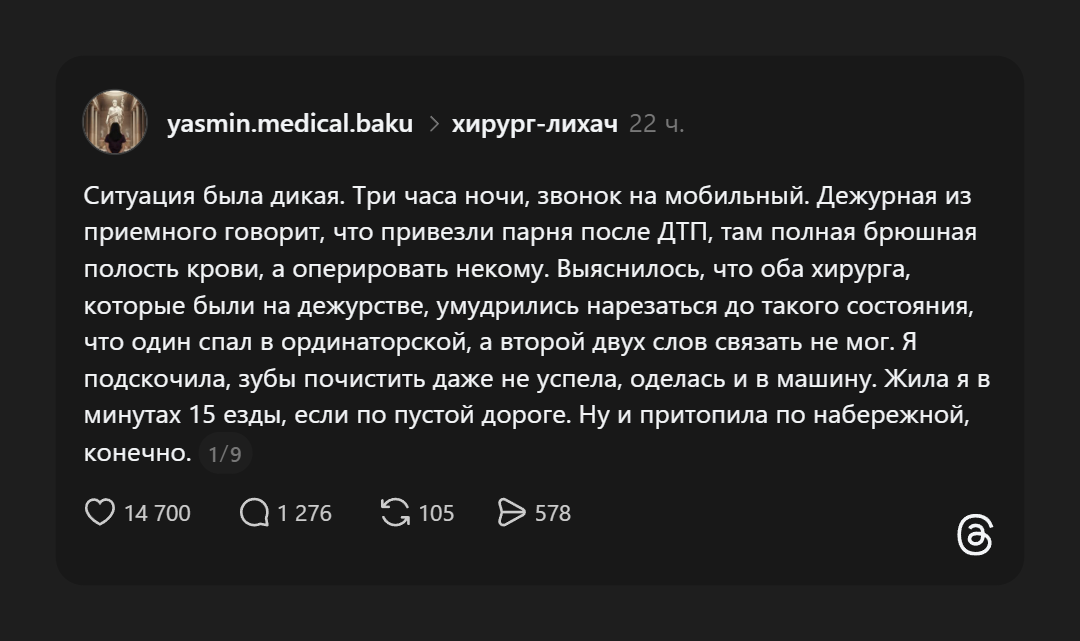Click the username yasmin.medical.baku
This screenshot has width=1080, height=641.
(291, 124)
